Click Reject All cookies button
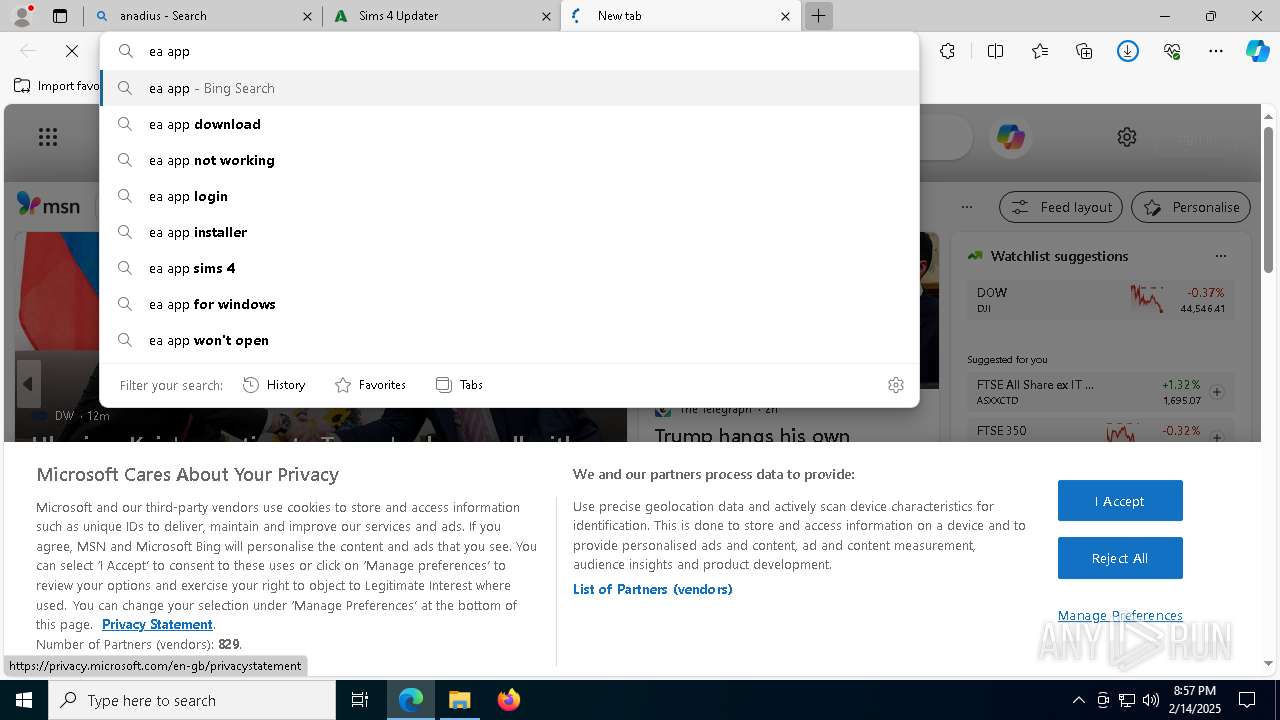 1120,558
